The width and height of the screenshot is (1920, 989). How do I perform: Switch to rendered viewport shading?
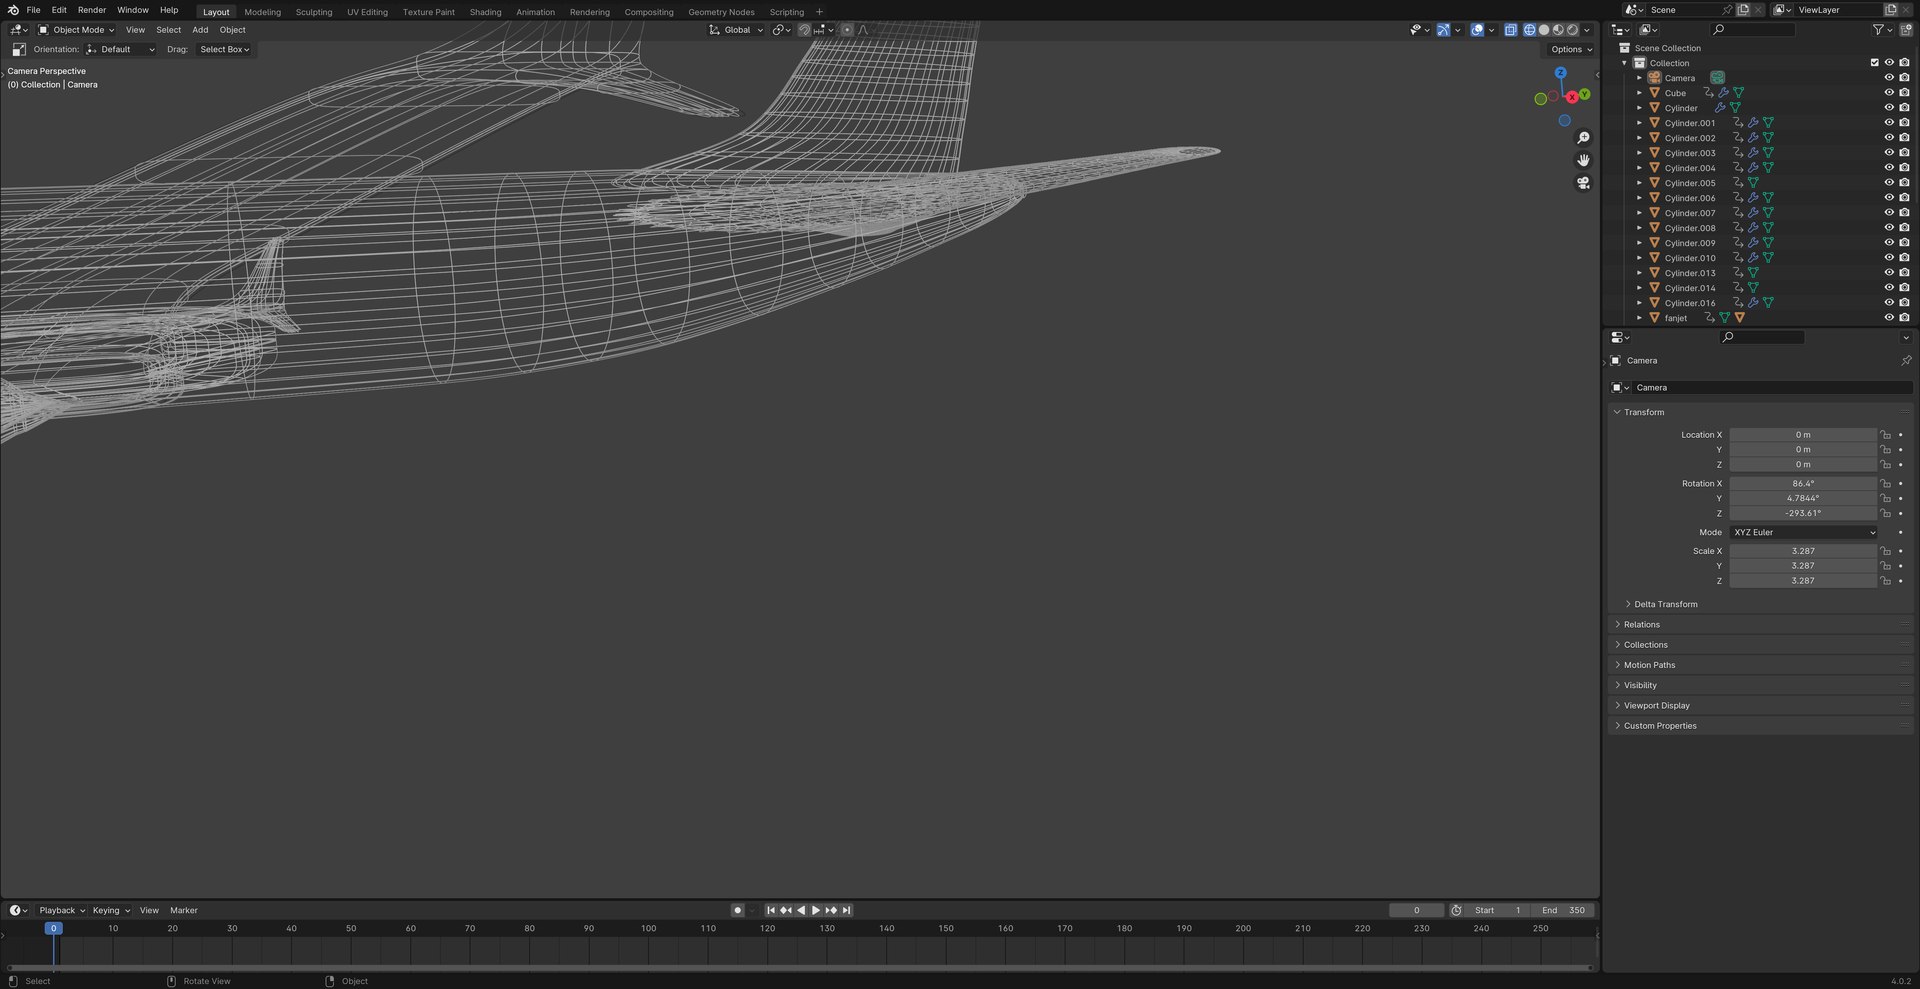tap(1573, 30)
